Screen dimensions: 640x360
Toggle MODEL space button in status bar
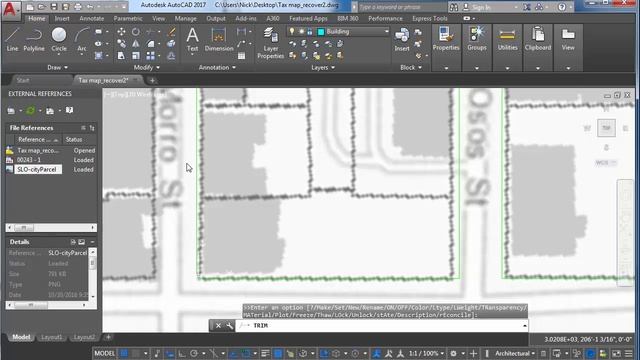tap(105, 353)
